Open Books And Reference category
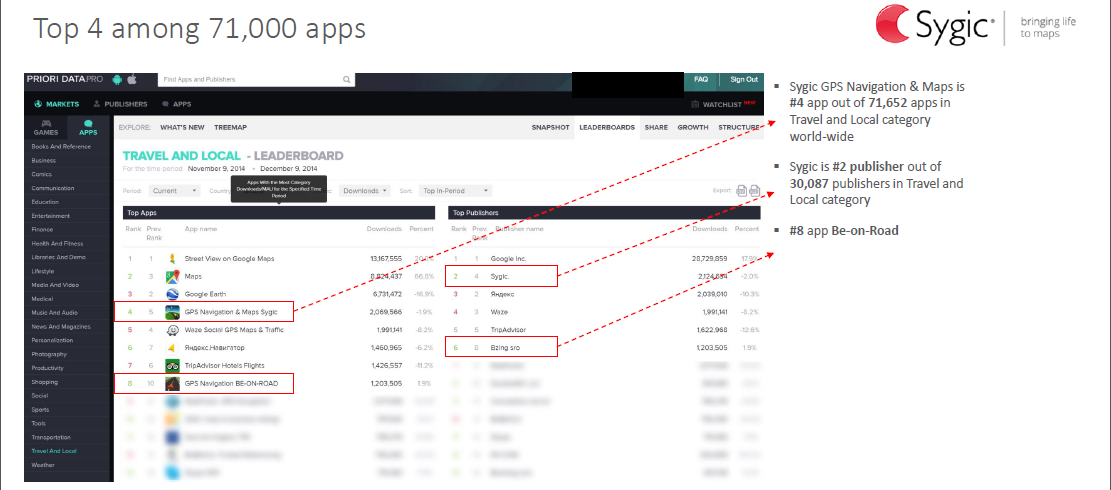1111x490 pixels. pos(61,147)
